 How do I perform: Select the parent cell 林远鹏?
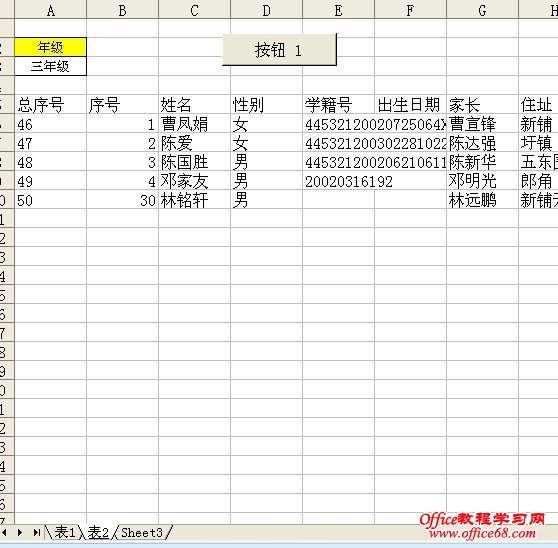482,200
